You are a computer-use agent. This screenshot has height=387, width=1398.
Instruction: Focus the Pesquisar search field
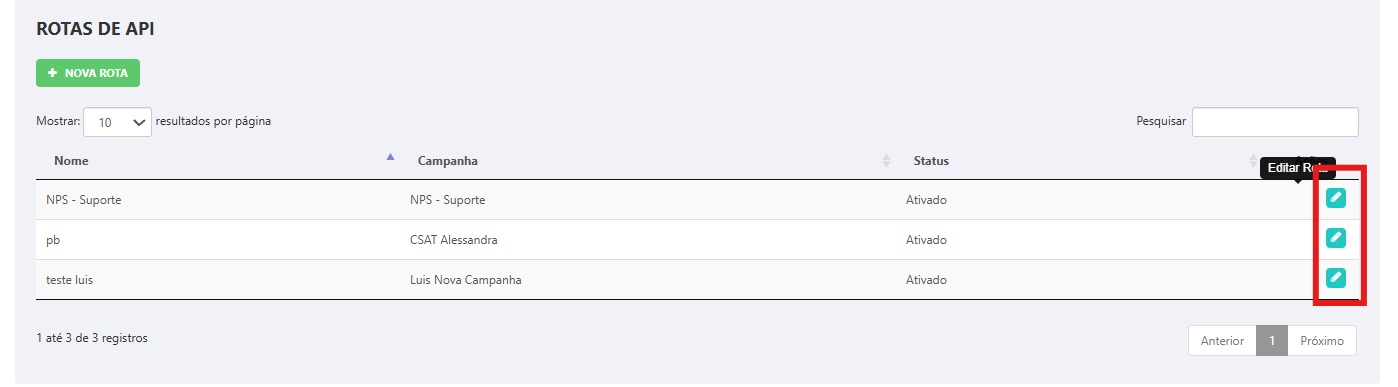[x=1275, y=122]
